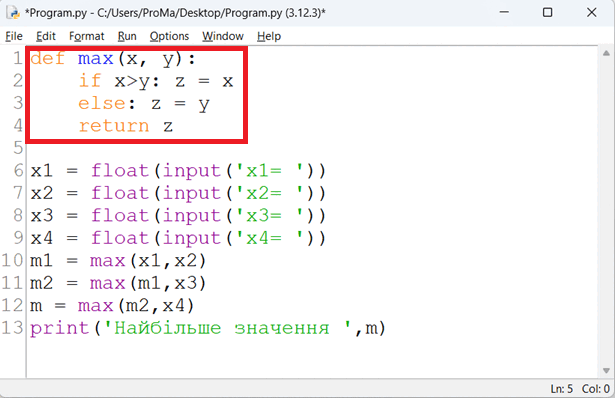Maximize the IDLE editor window
615x398 pixels.
point(548,12)
